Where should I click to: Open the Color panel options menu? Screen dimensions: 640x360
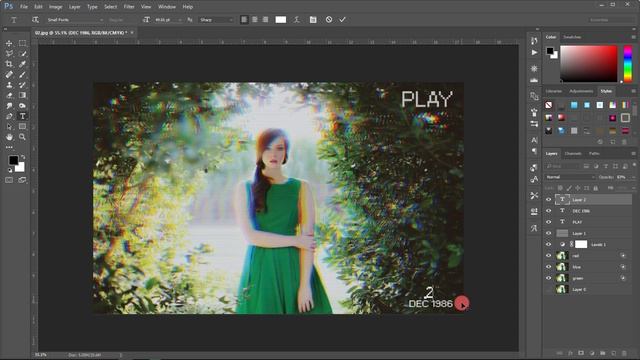click(x=633, y=37)
